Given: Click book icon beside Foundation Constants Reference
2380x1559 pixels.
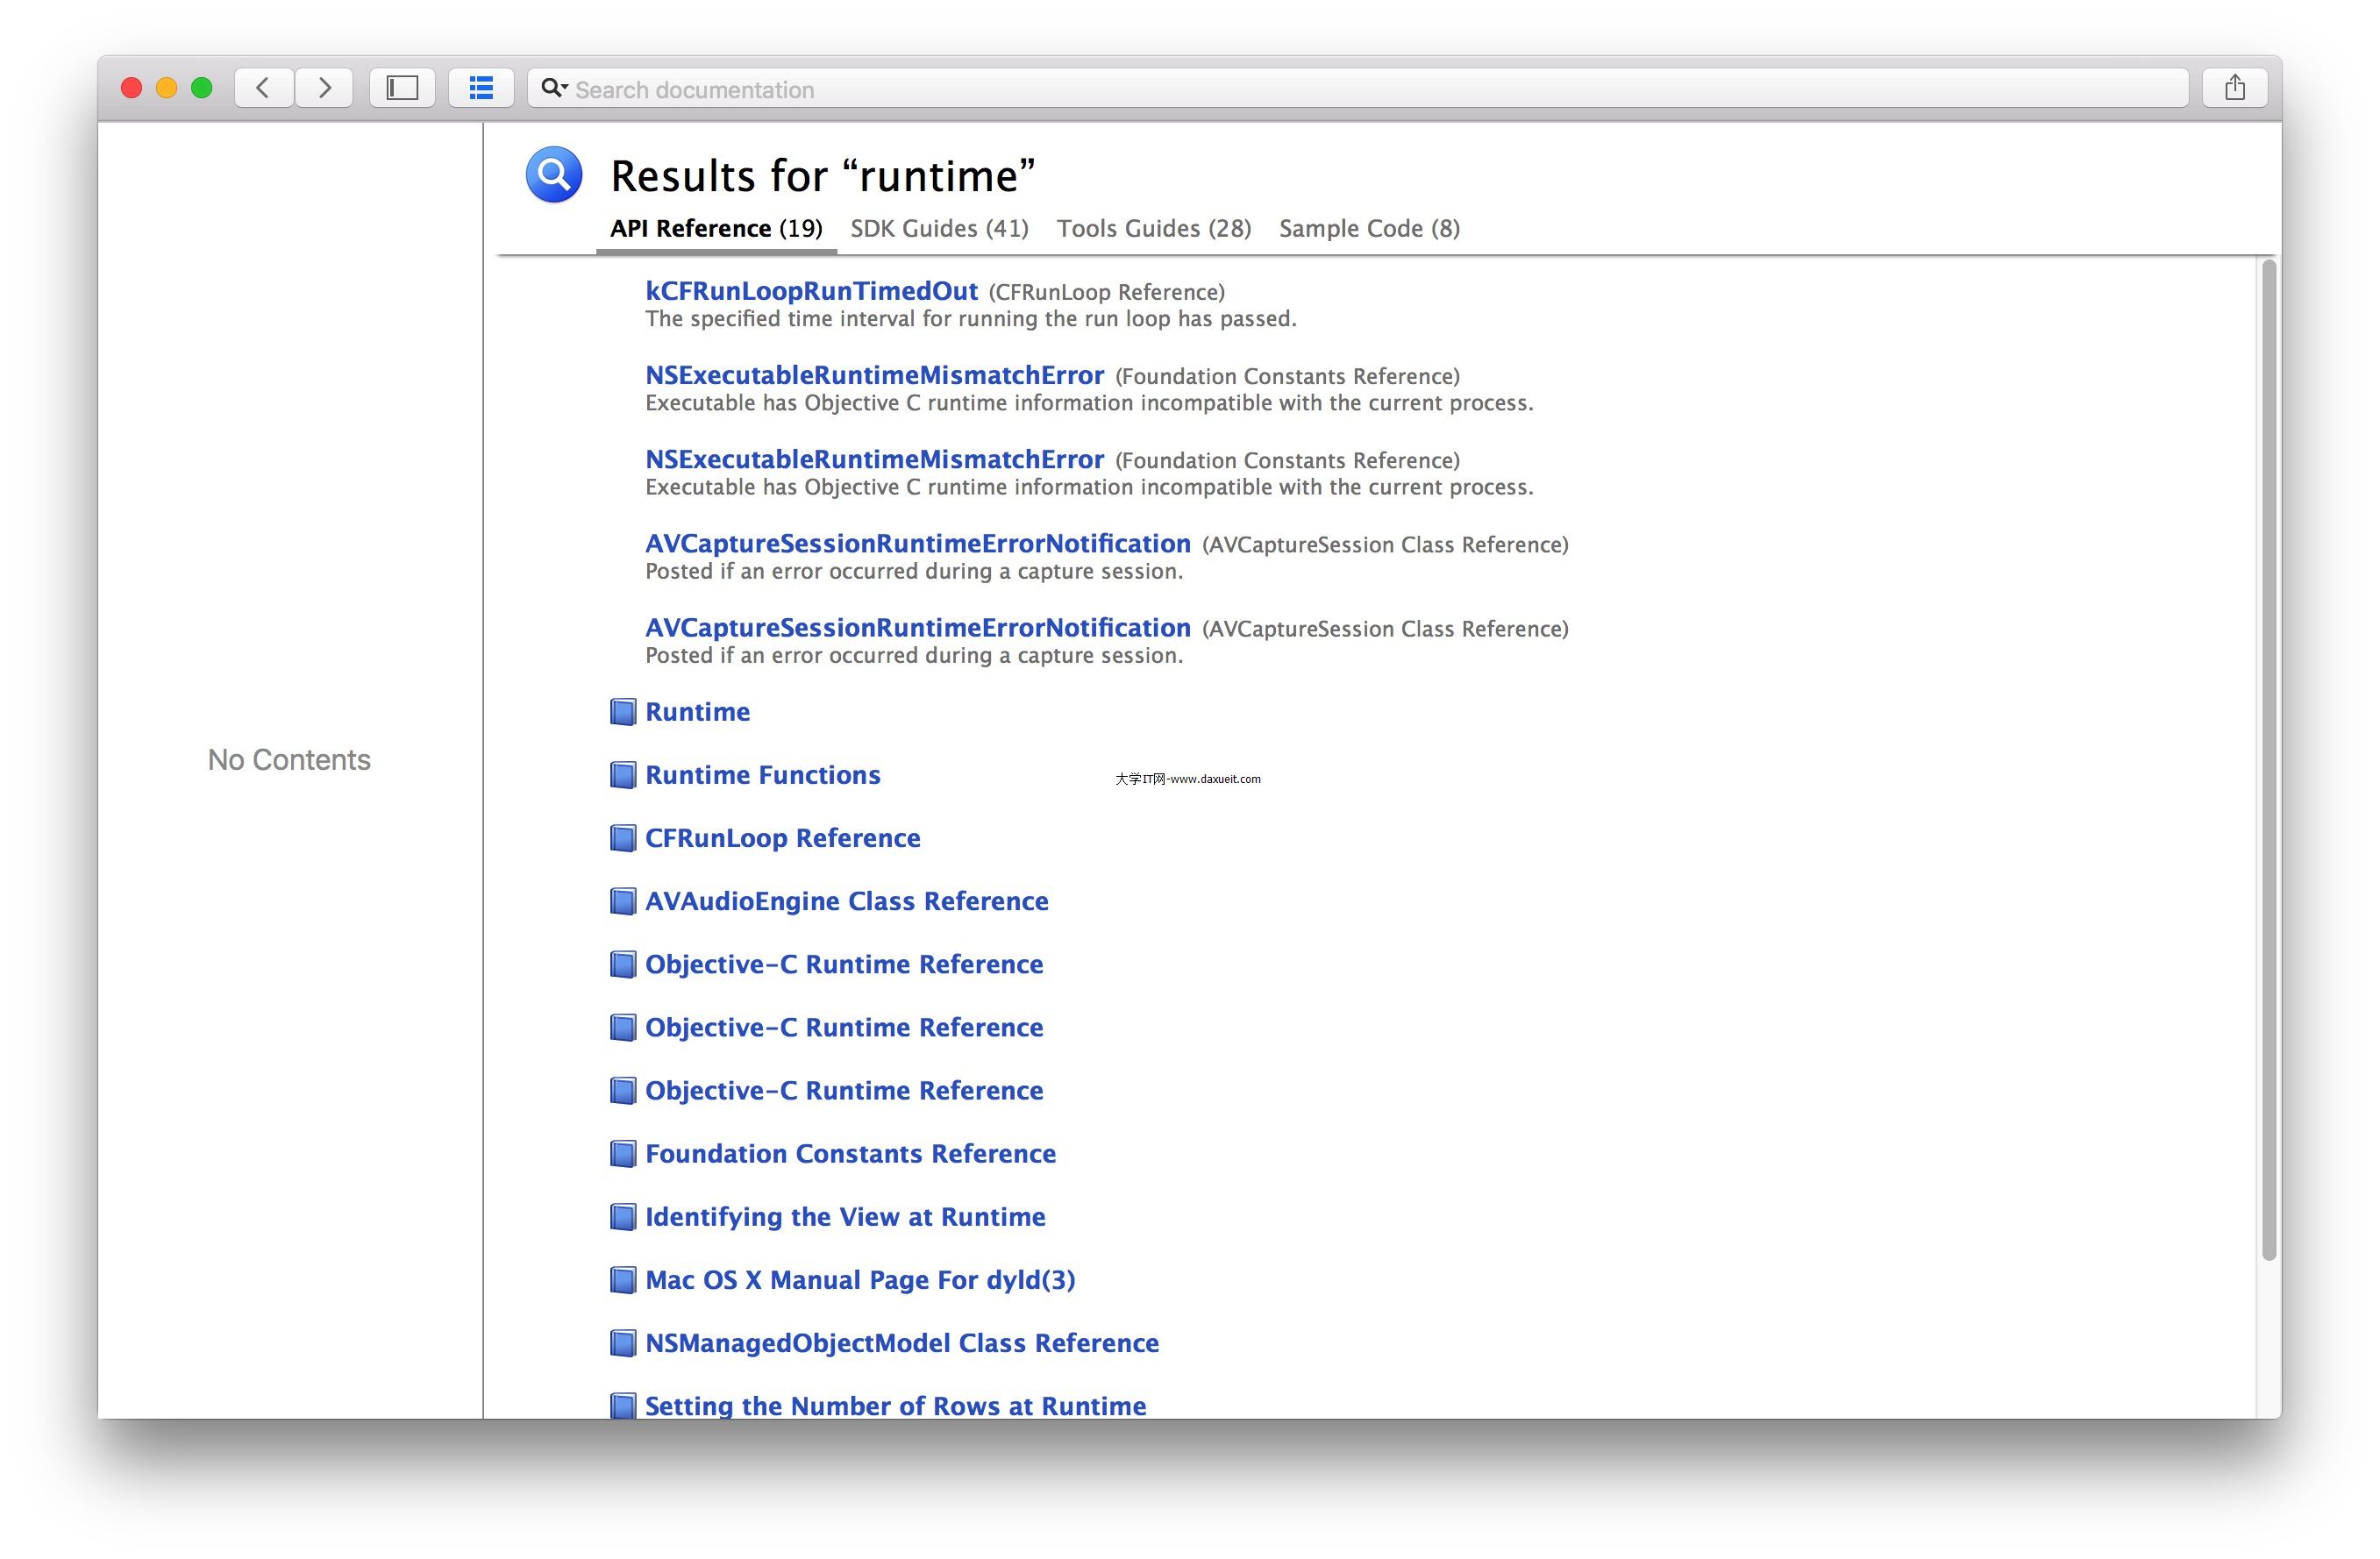Looking at the screenshot, I should click(x=623, y=1154).
